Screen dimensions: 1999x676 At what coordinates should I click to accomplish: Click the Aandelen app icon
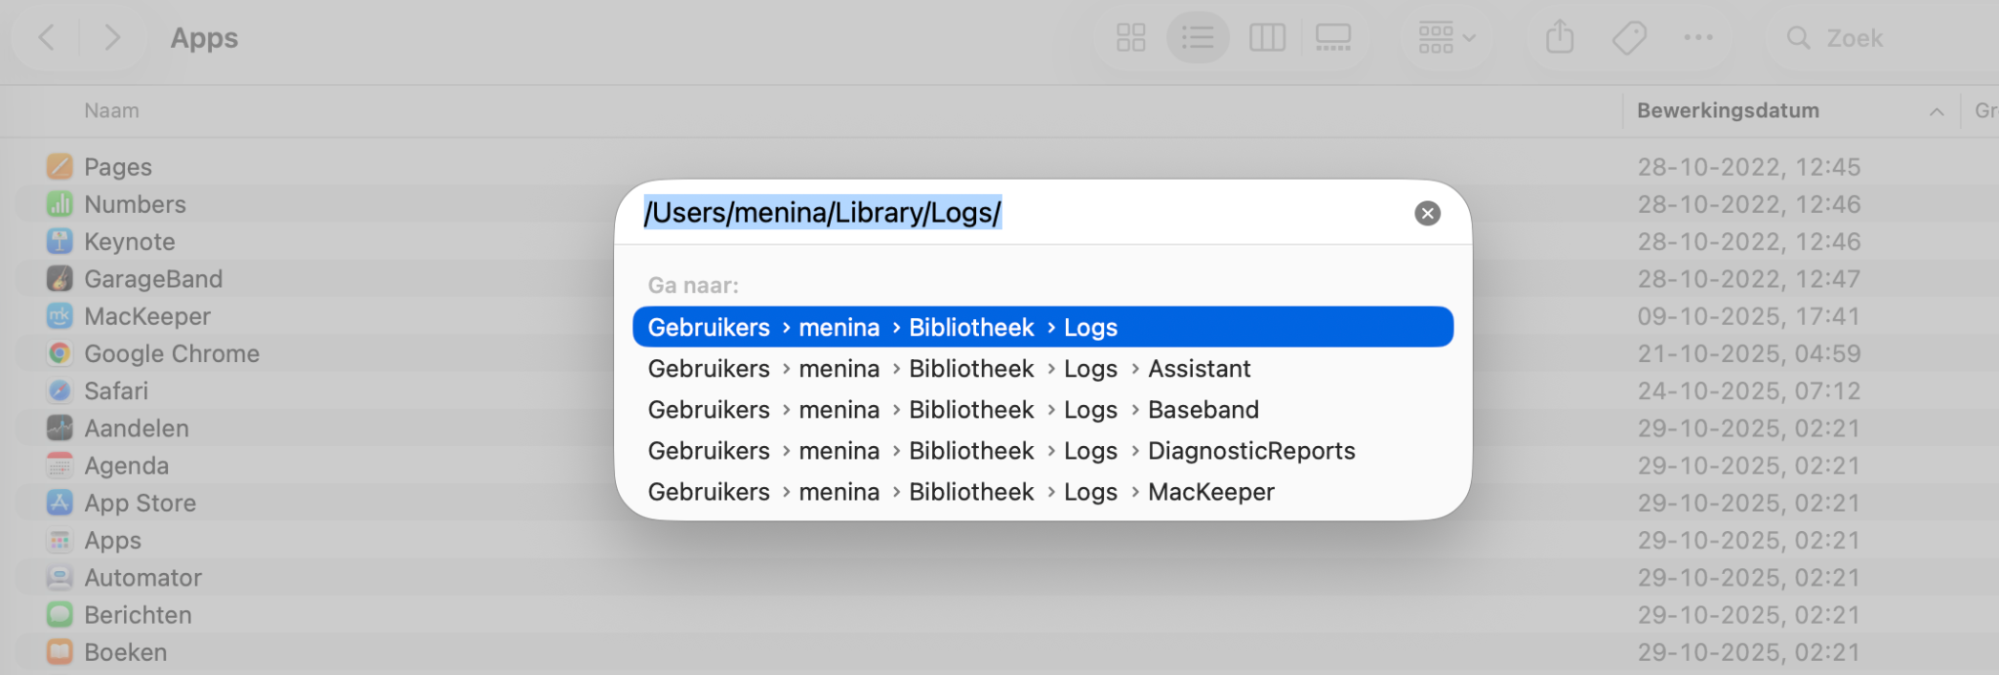tap(60, 428)
